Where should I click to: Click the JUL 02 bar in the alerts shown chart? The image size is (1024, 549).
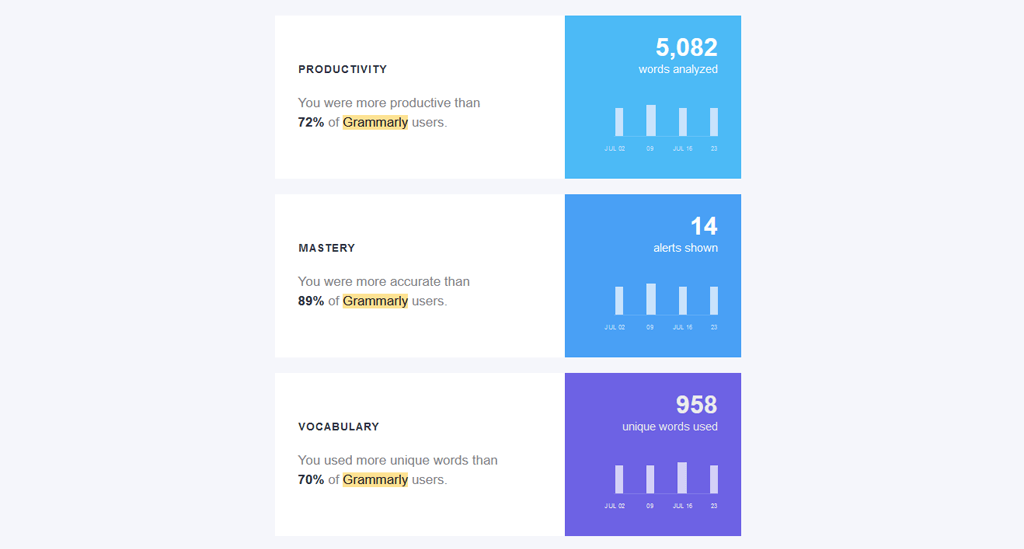tap(619, 301)
